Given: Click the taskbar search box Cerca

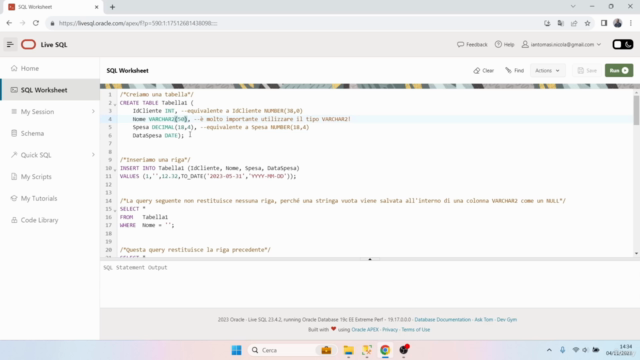Looking at the screenshot, I should 291,350.
